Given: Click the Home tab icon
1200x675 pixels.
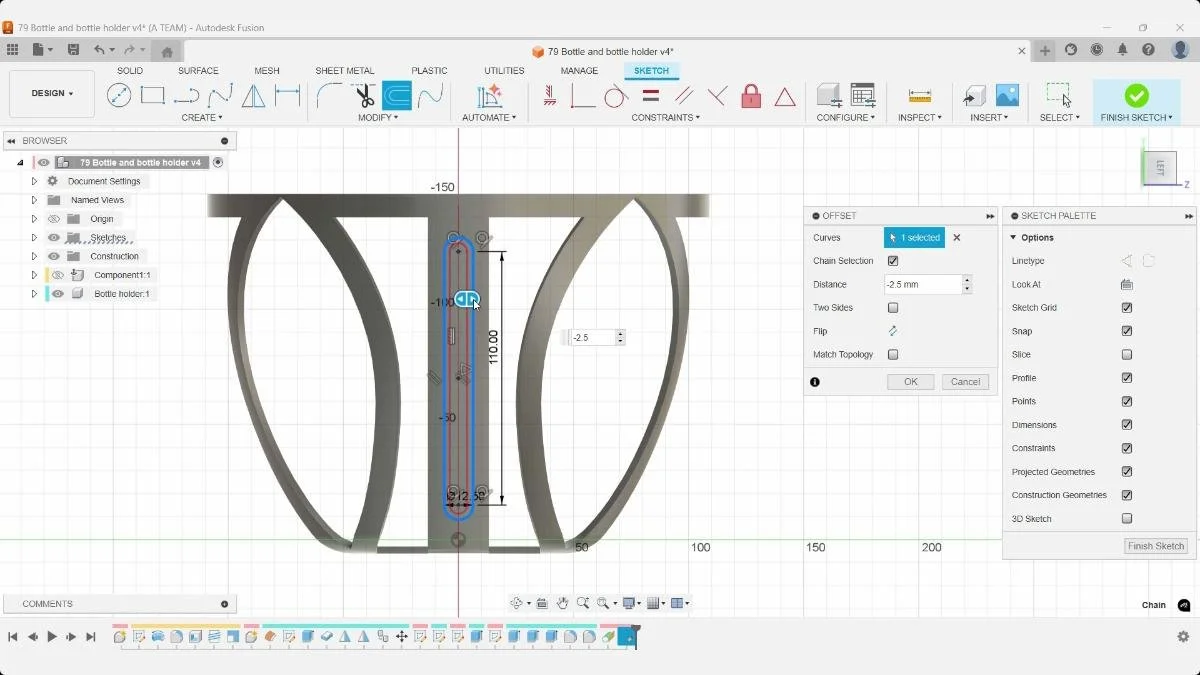Looking at the screenshot, I should tap(167, 52).
